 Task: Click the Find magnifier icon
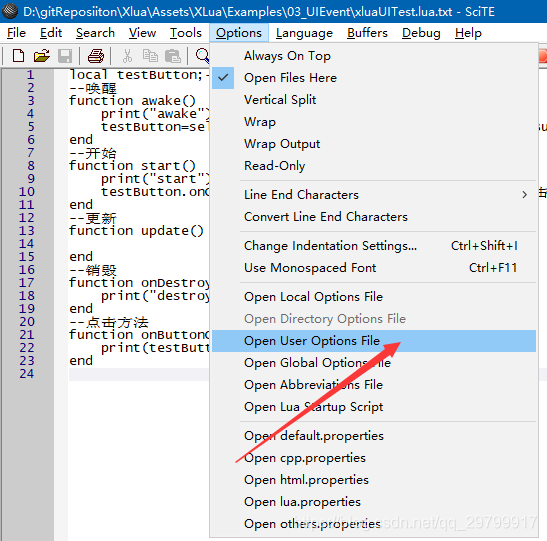click(202, 56)
